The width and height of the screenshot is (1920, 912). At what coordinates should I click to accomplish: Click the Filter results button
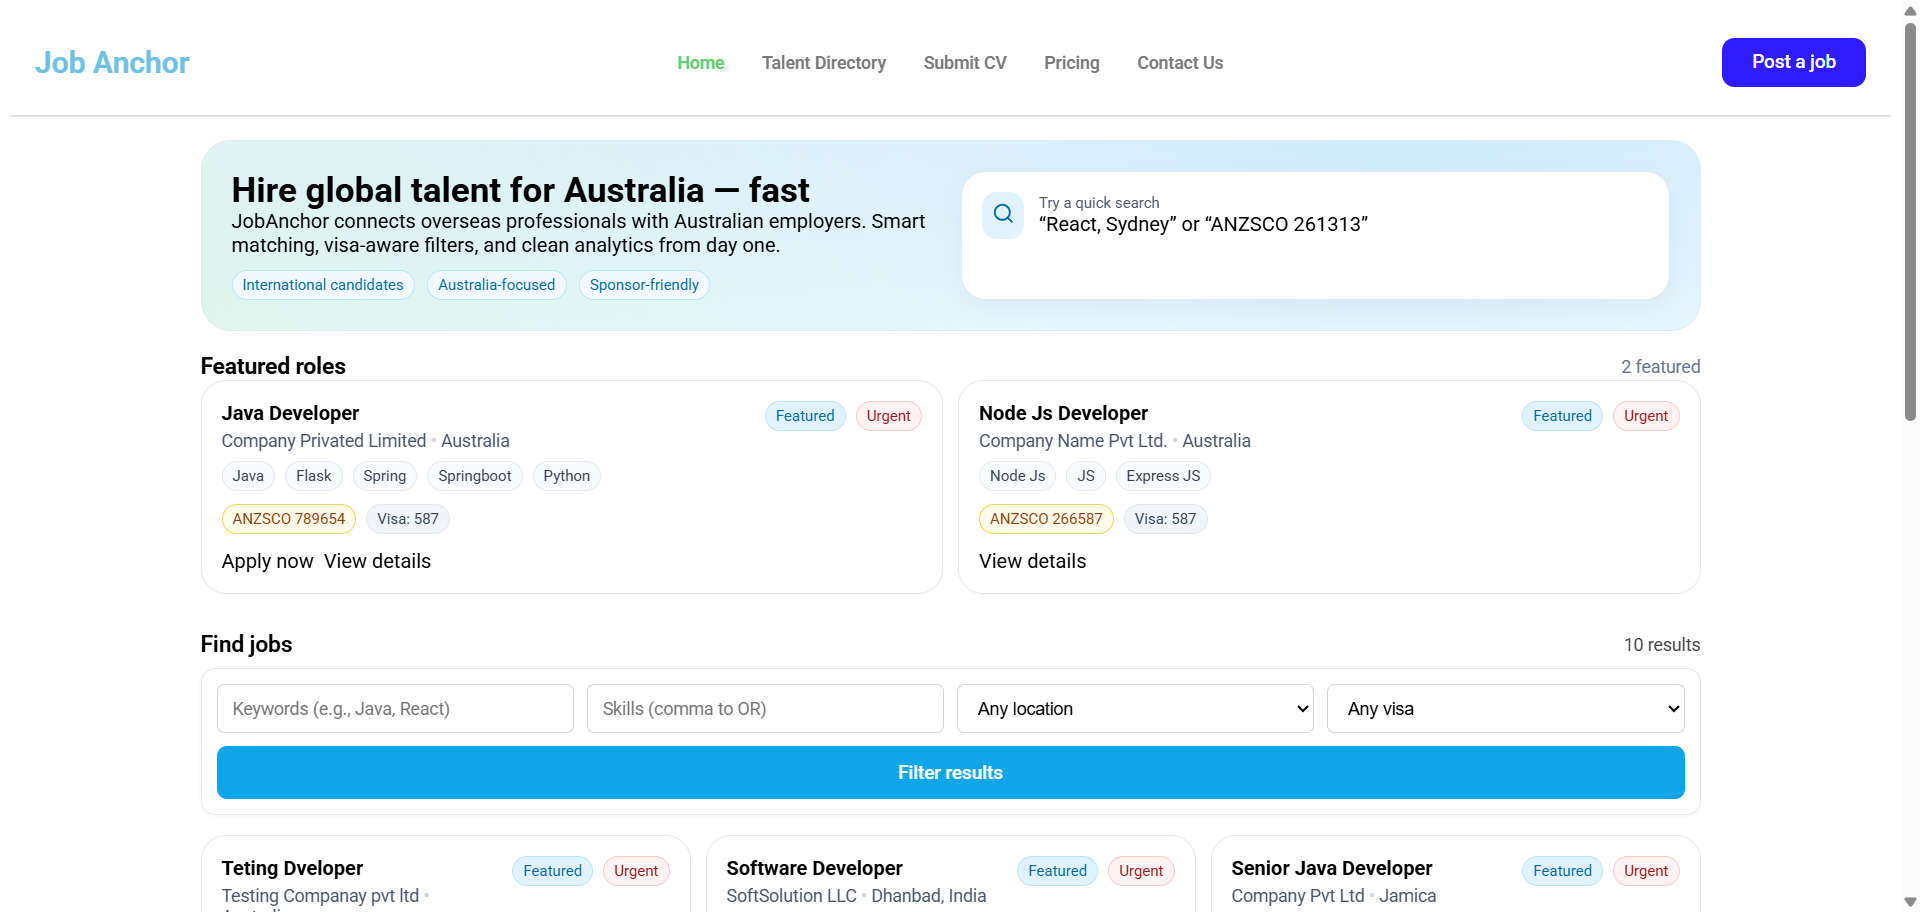(x=950, y=773)
